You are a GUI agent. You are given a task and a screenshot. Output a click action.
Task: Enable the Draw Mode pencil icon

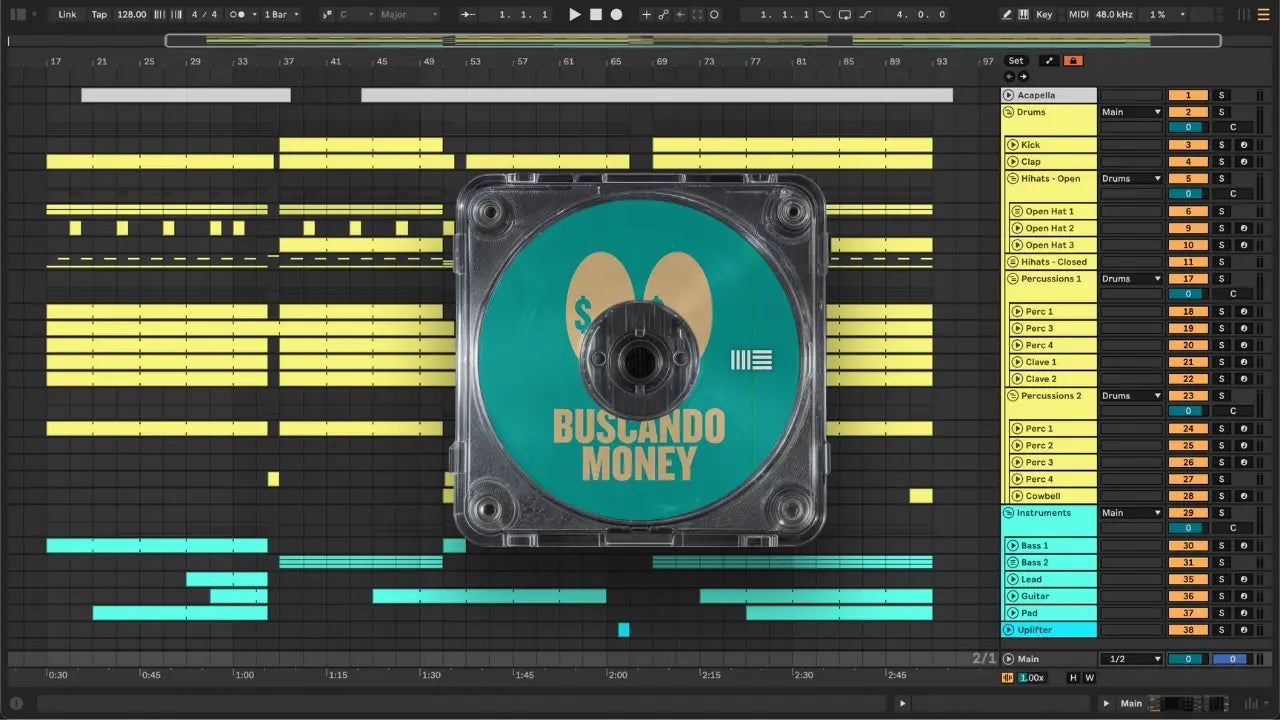[1007, 15]
